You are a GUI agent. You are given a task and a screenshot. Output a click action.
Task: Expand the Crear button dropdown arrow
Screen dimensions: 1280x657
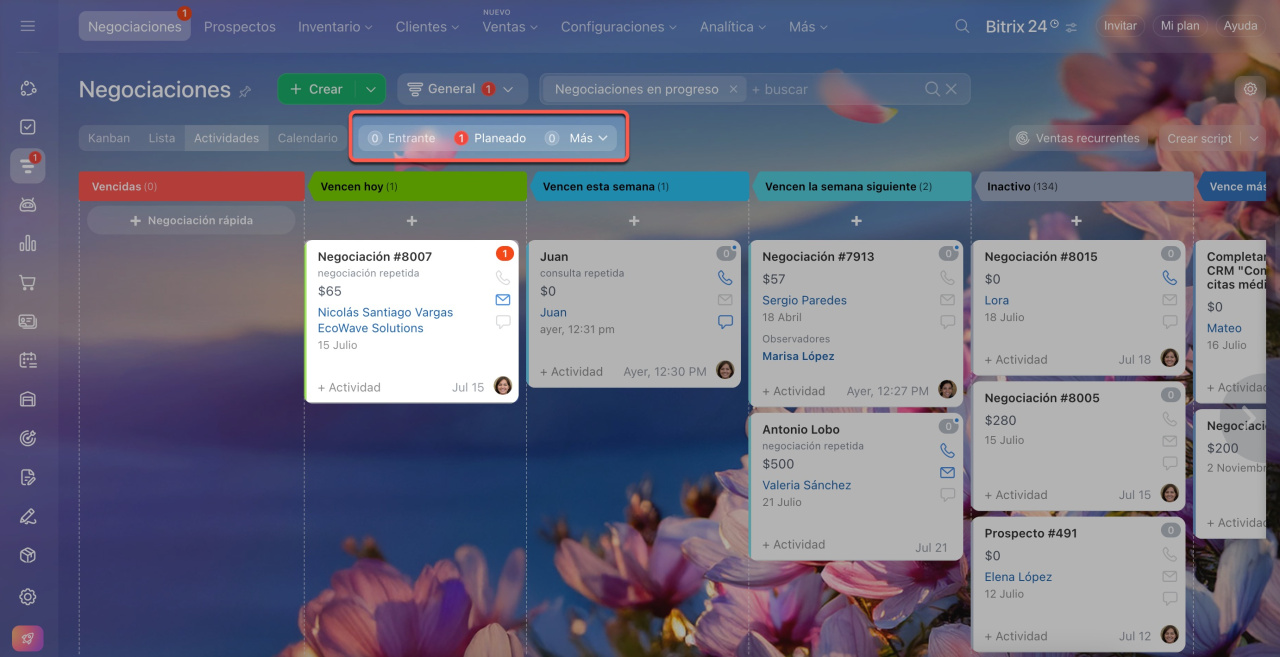[x=371, y=89]
